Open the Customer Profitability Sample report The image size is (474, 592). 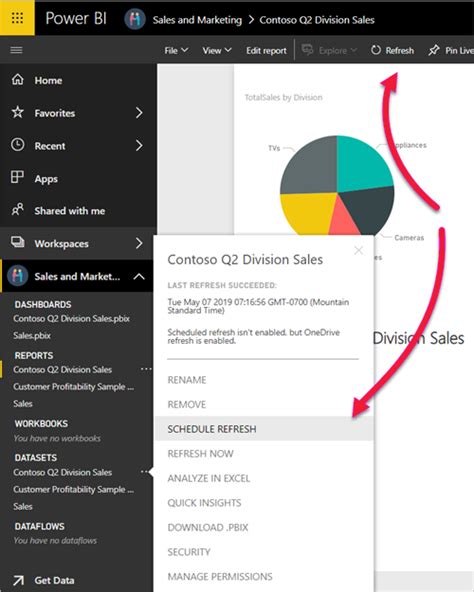74,387
